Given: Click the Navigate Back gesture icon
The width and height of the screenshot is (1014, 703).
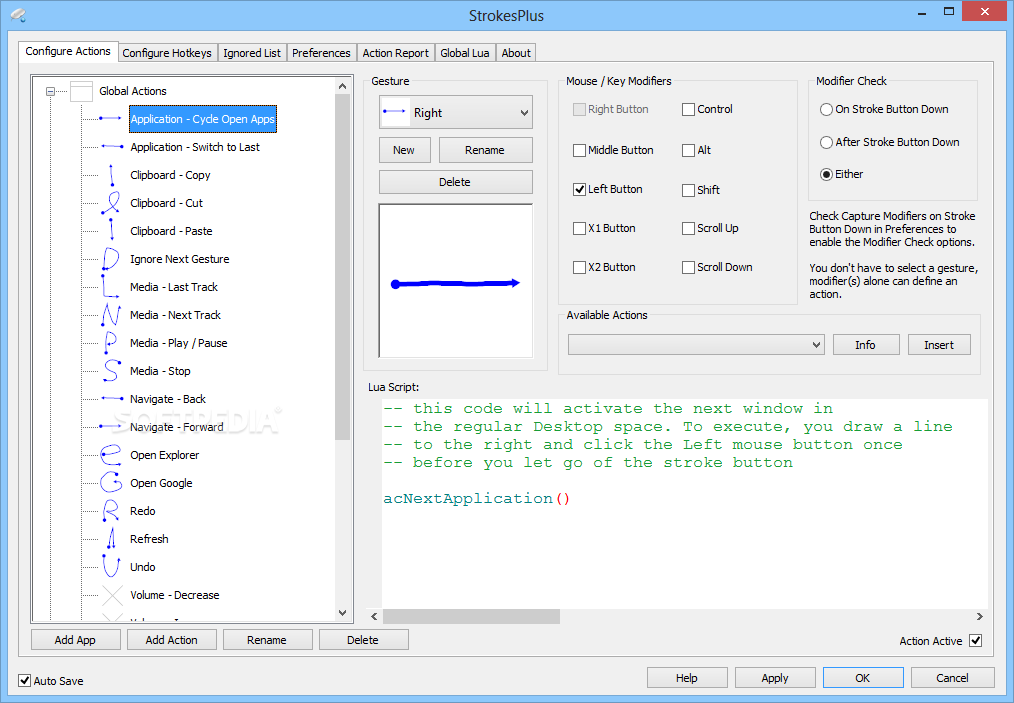Looking at the screenshot, I should click(112, 399).
